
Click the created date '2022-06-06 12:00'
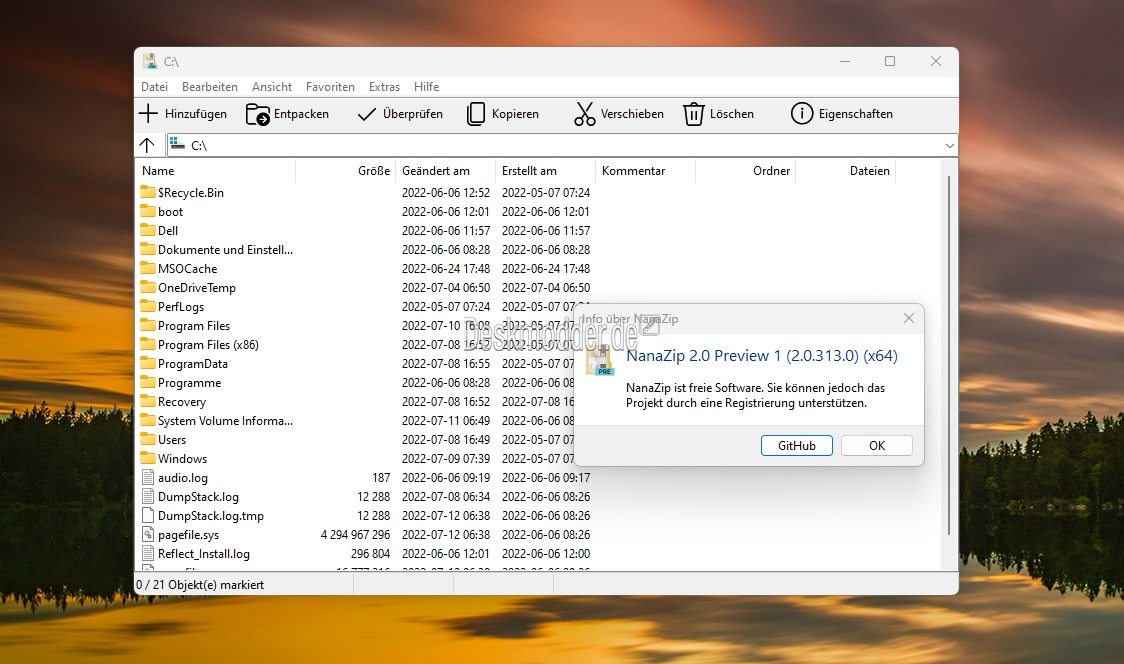click(546, 554)
